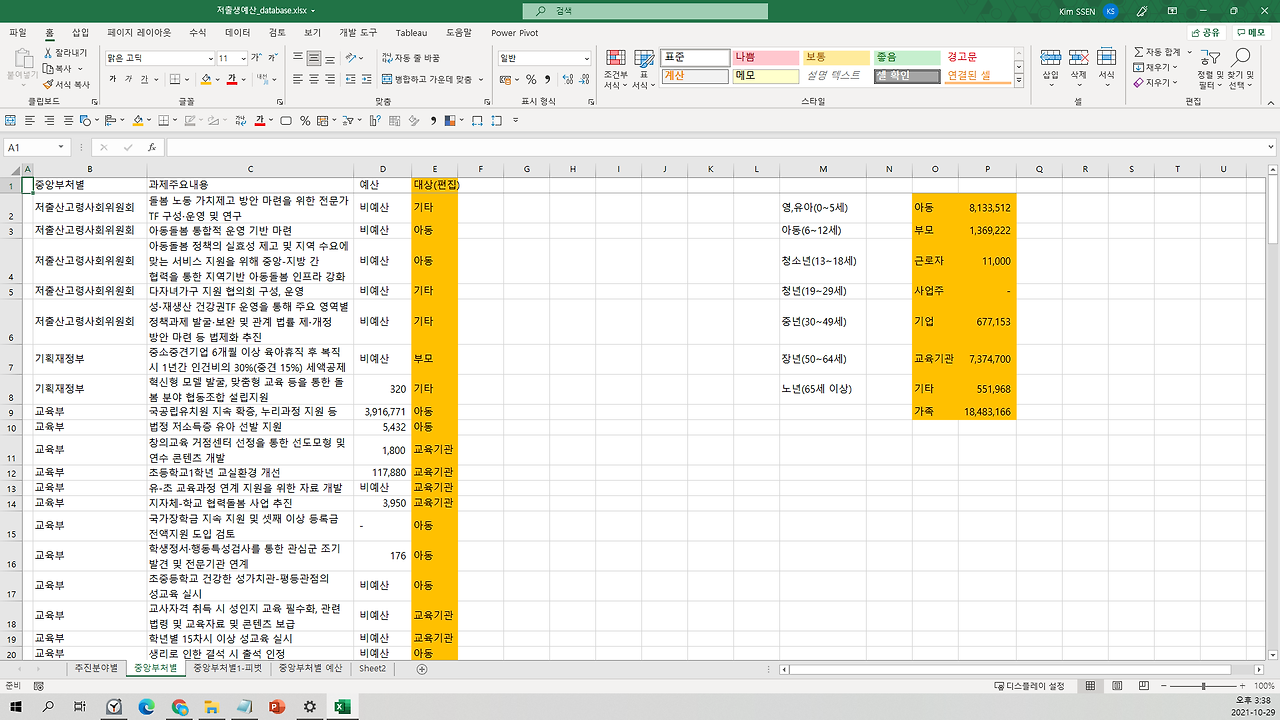Open Conditional Formatting (조건부 서식)

point(616,69)
